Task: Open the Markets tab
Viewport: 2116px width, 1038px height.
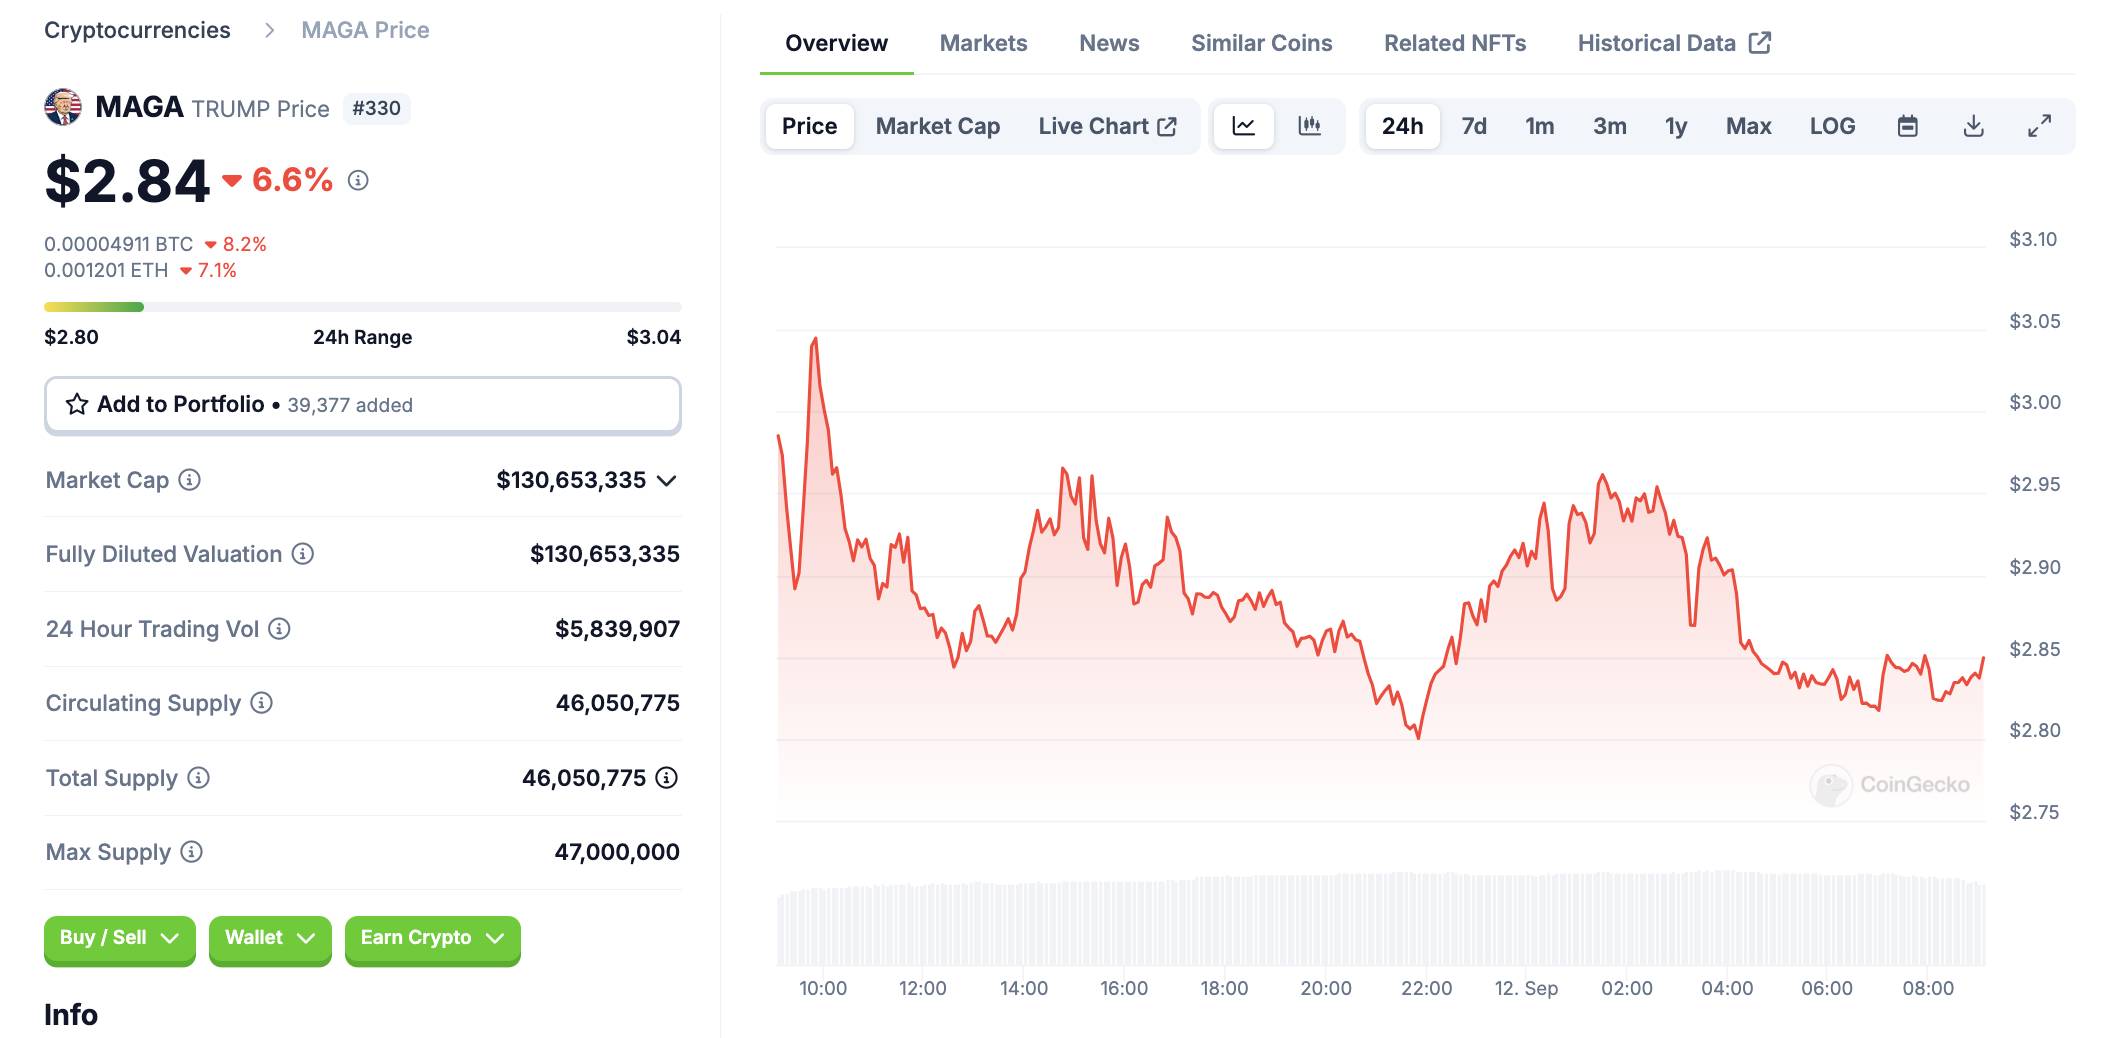Action: click(983, 43)
